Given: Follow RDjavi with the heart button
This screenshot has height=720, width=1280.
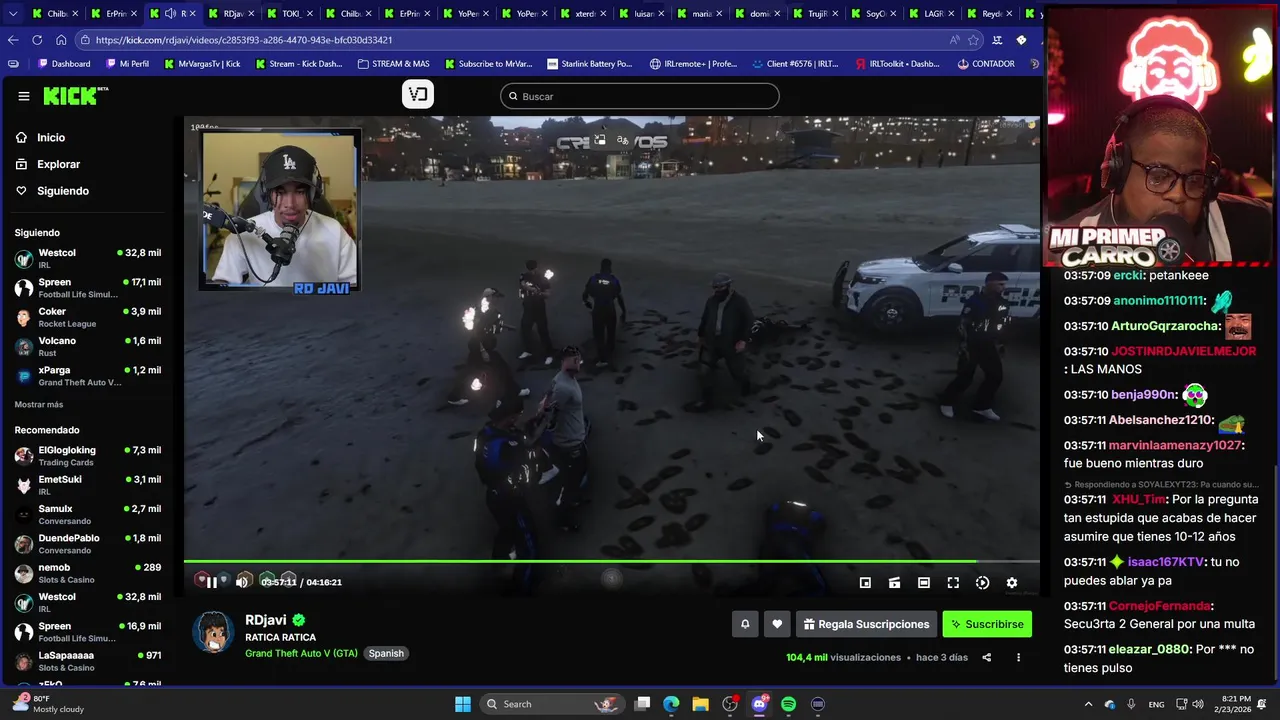Looking at the screenshot, I should [777, 624].
